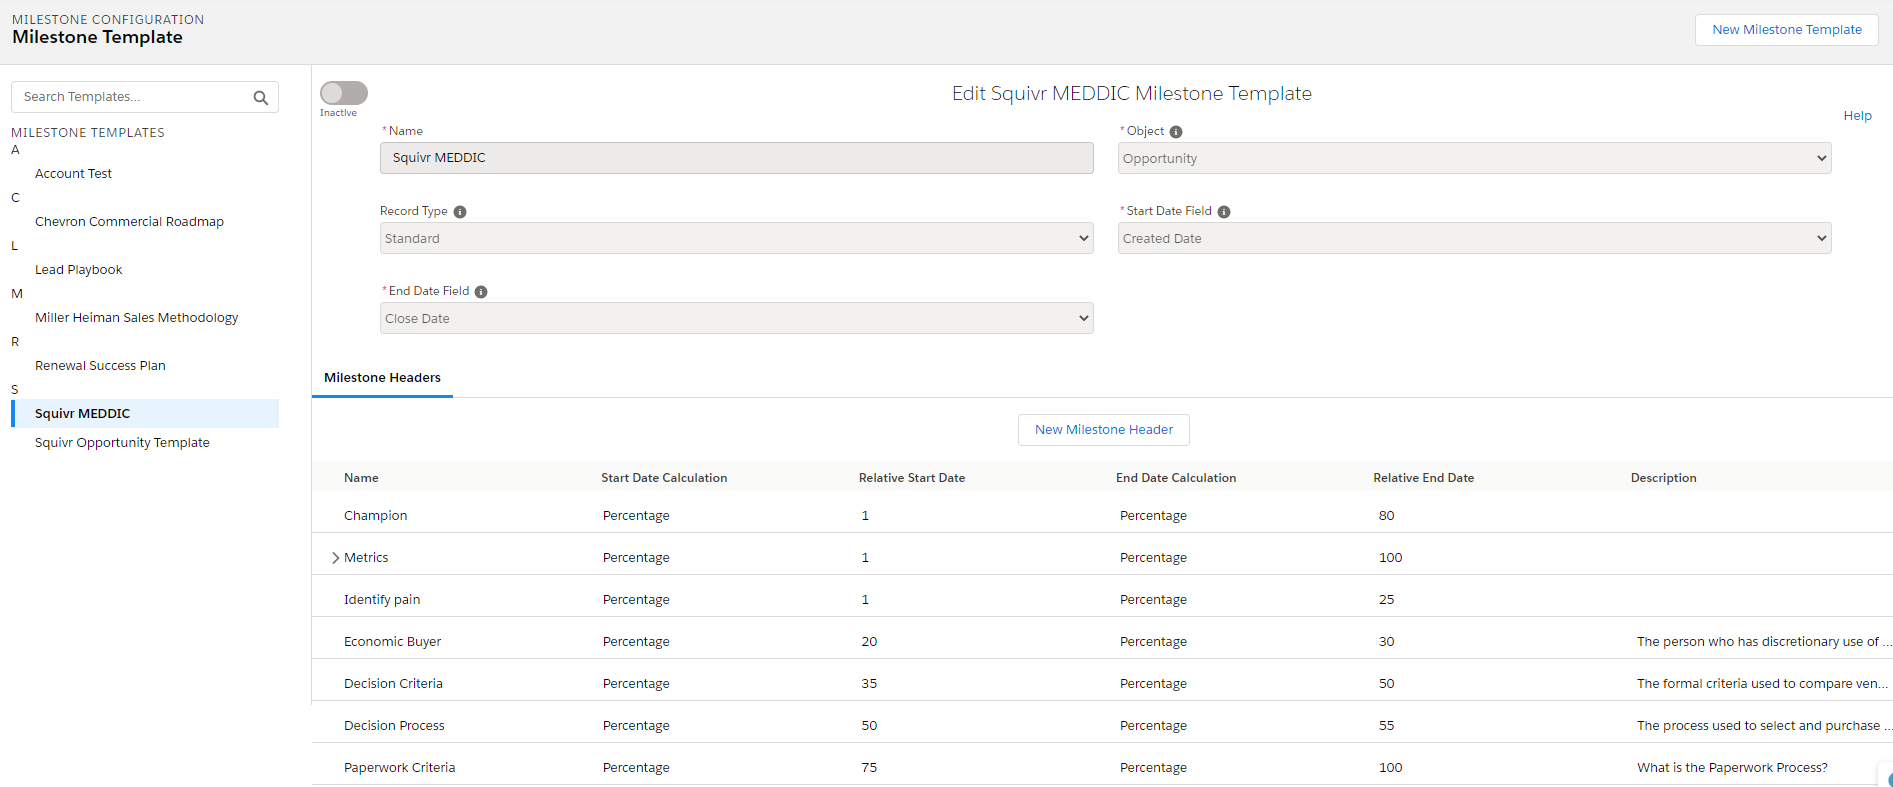Click Champion's Start Date Calculation Percentage cell

click(636, 516)
